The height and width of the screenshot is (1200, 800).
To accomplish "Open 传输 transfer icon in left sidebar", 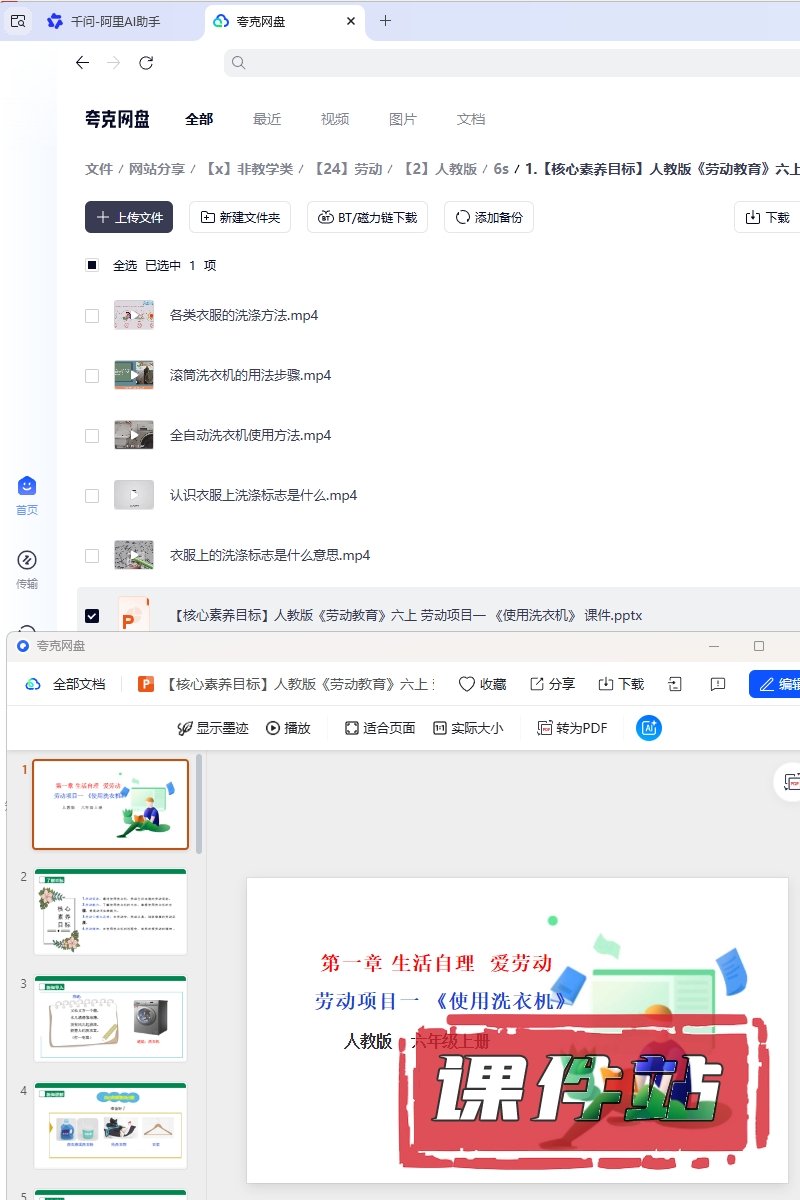I will pyautogui.click(x=27, y=560).
